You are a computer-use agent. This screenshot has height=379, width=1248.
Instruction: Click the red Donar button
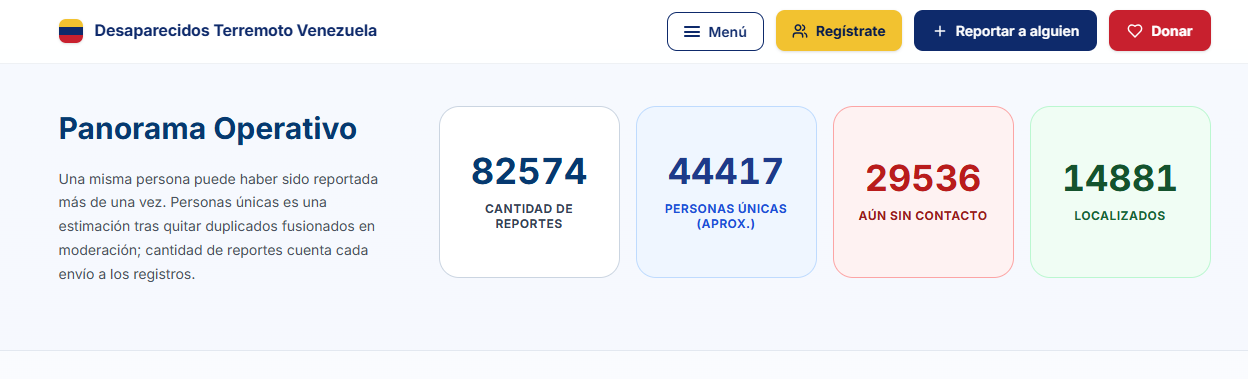pyautogui.click(x=1159, y=31)
